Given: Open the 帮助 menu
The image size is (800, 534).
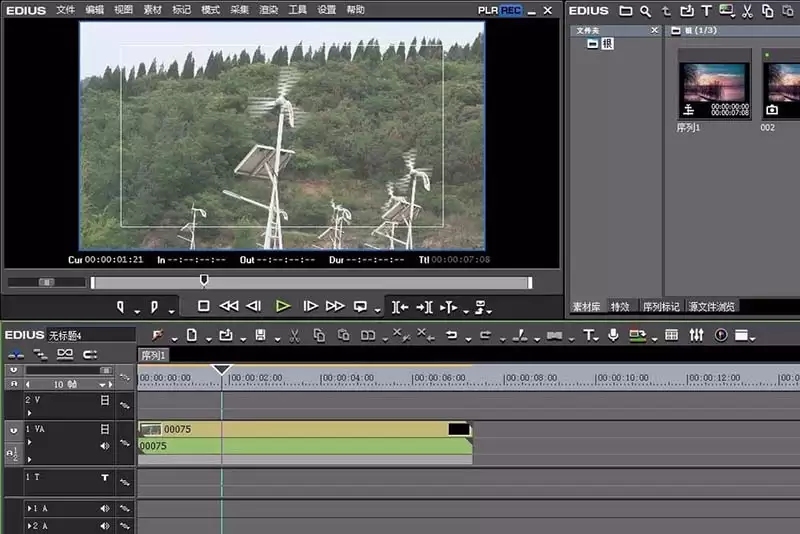Looking at the screenshot, I should point(356,10).
